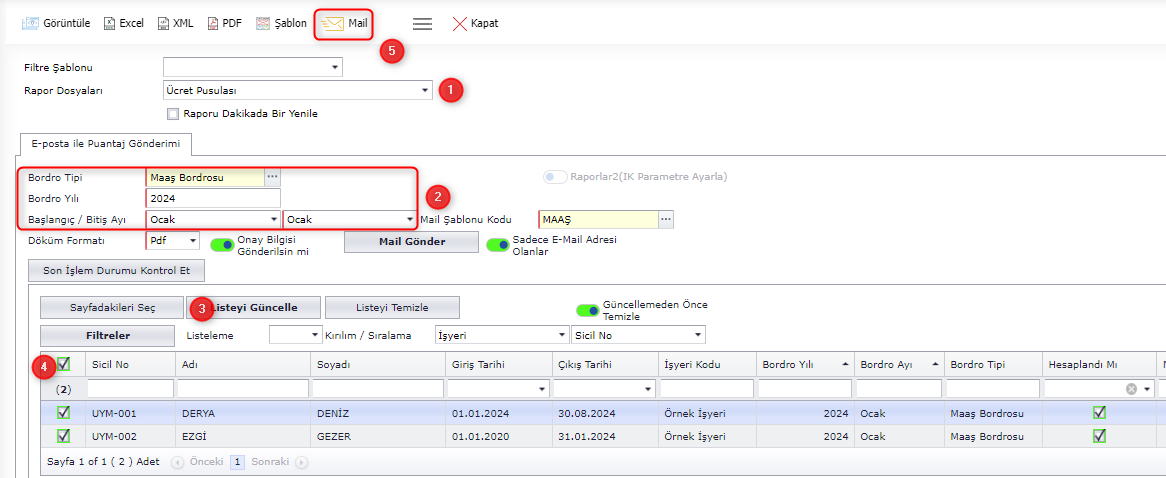The image size is (1166, 478).
Task: Clear the Hesaplandı Mı filter value
Action: [x=1131, y=389]
